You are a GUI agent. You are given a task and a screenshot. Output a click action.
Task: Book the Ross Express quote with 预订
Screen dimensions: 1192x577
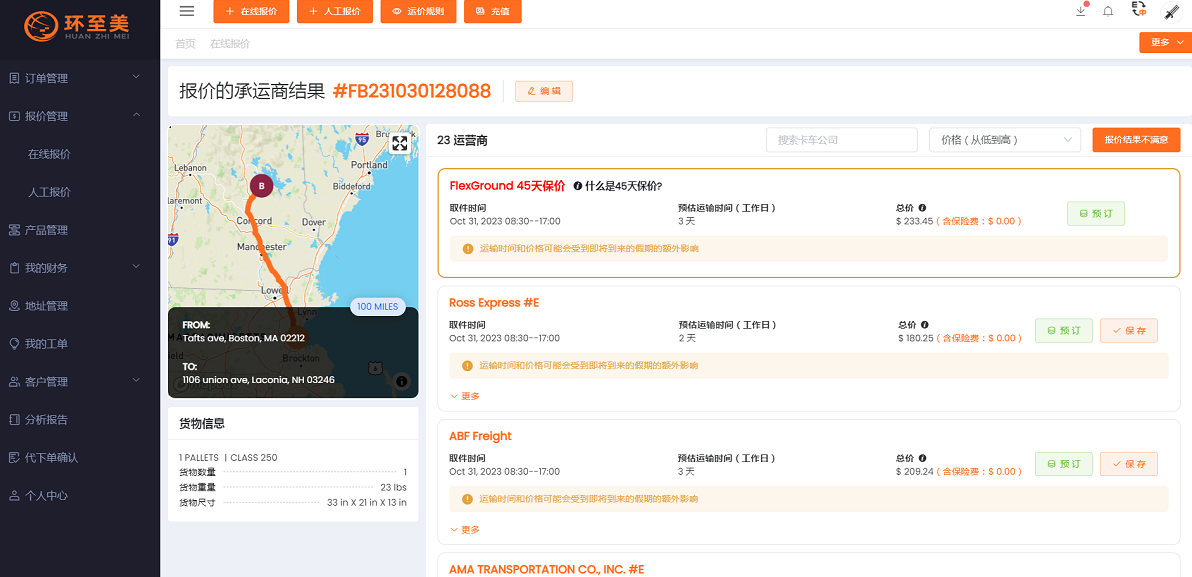pos(1063,331)
